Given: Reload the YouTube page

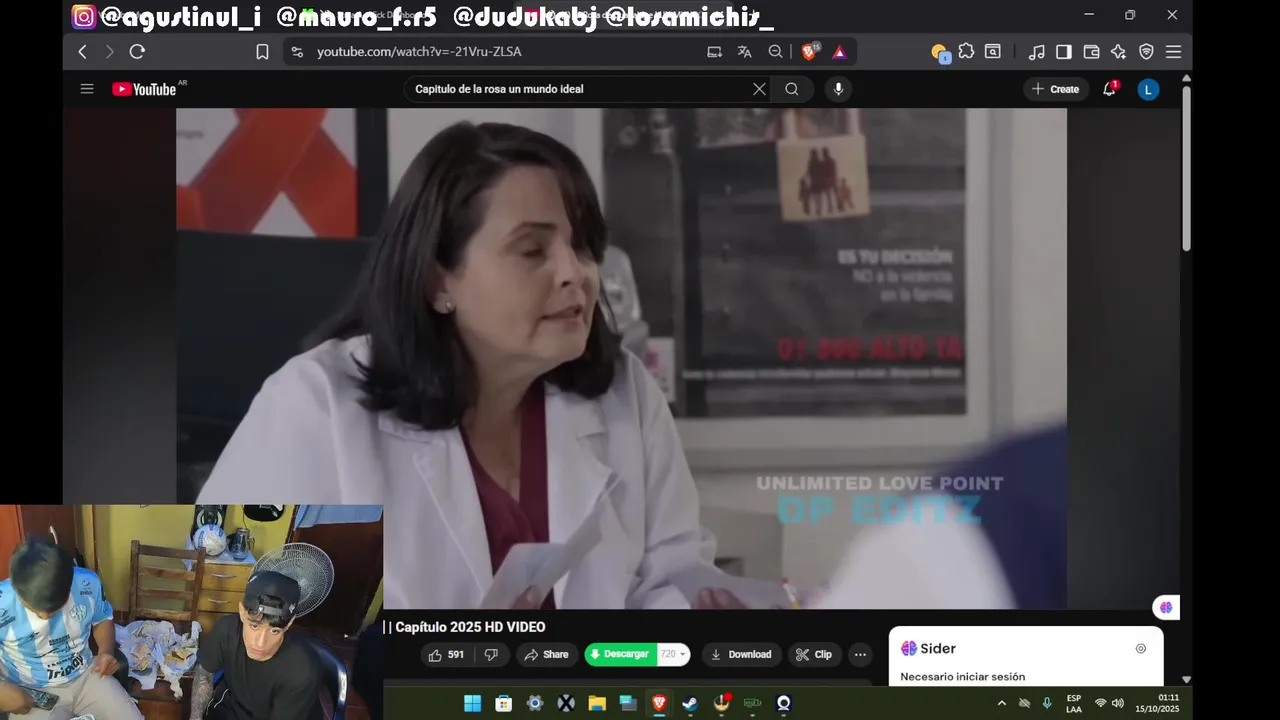Looking at the screenshot, I should click(138, 52).
